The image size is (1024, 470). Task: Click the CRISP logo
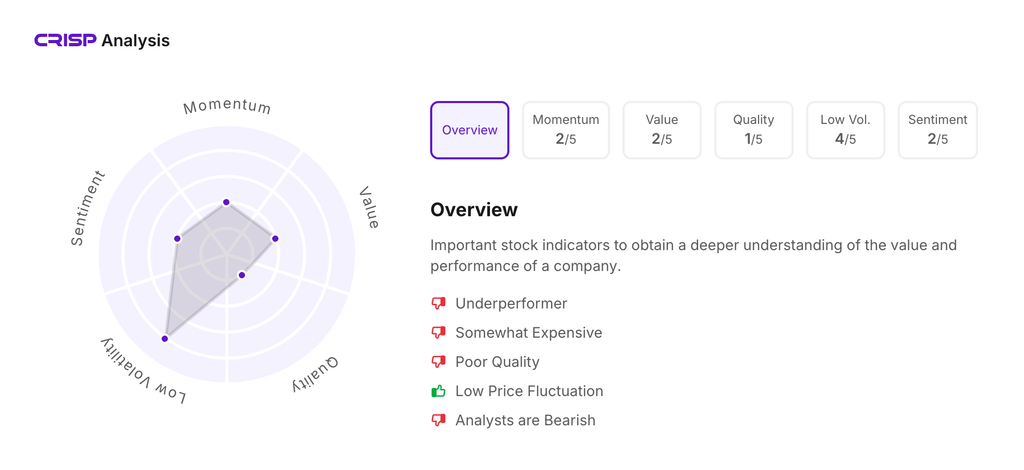[x=66, y=40]
